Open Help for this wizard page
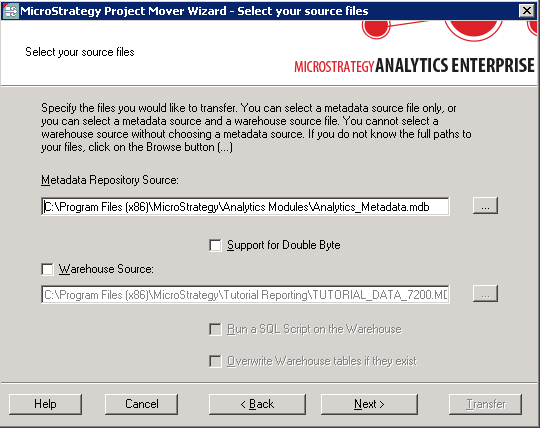The image size is (542, 429). coord(45,404)
